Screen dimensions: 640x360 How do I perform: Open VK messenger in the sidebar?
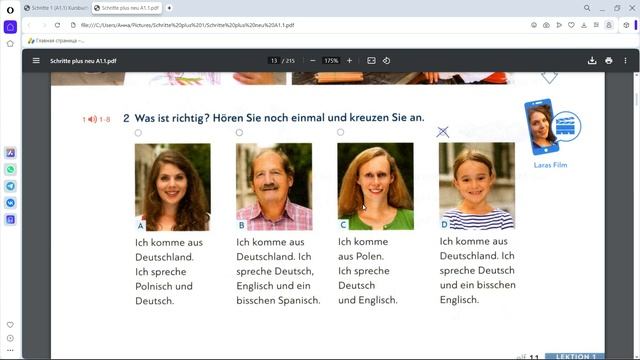(x=10, y=203)
